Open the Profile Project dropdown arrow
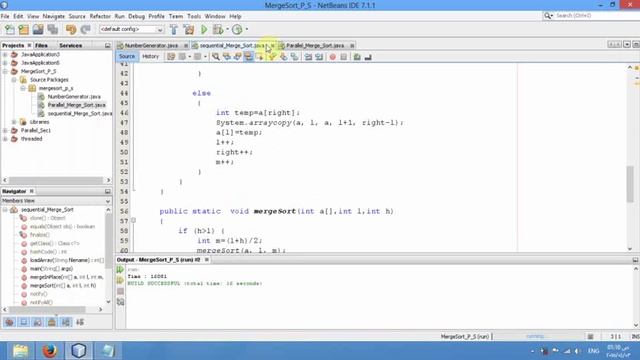 (247, 29)
